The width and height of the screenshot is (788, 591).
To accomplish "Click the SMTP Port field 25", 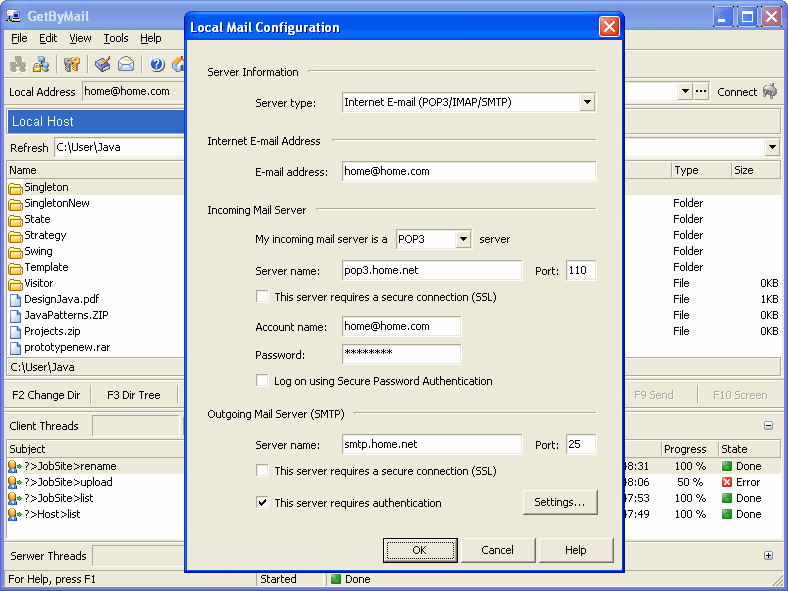I will pyautogui.click(x=581, y=444).
